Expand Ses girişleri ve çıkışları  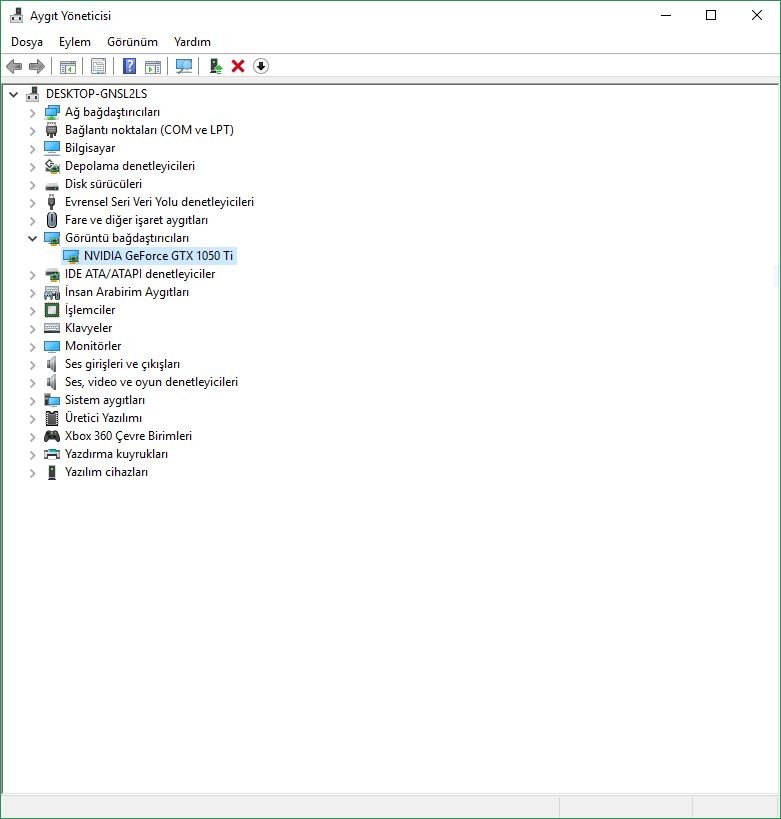33,365
